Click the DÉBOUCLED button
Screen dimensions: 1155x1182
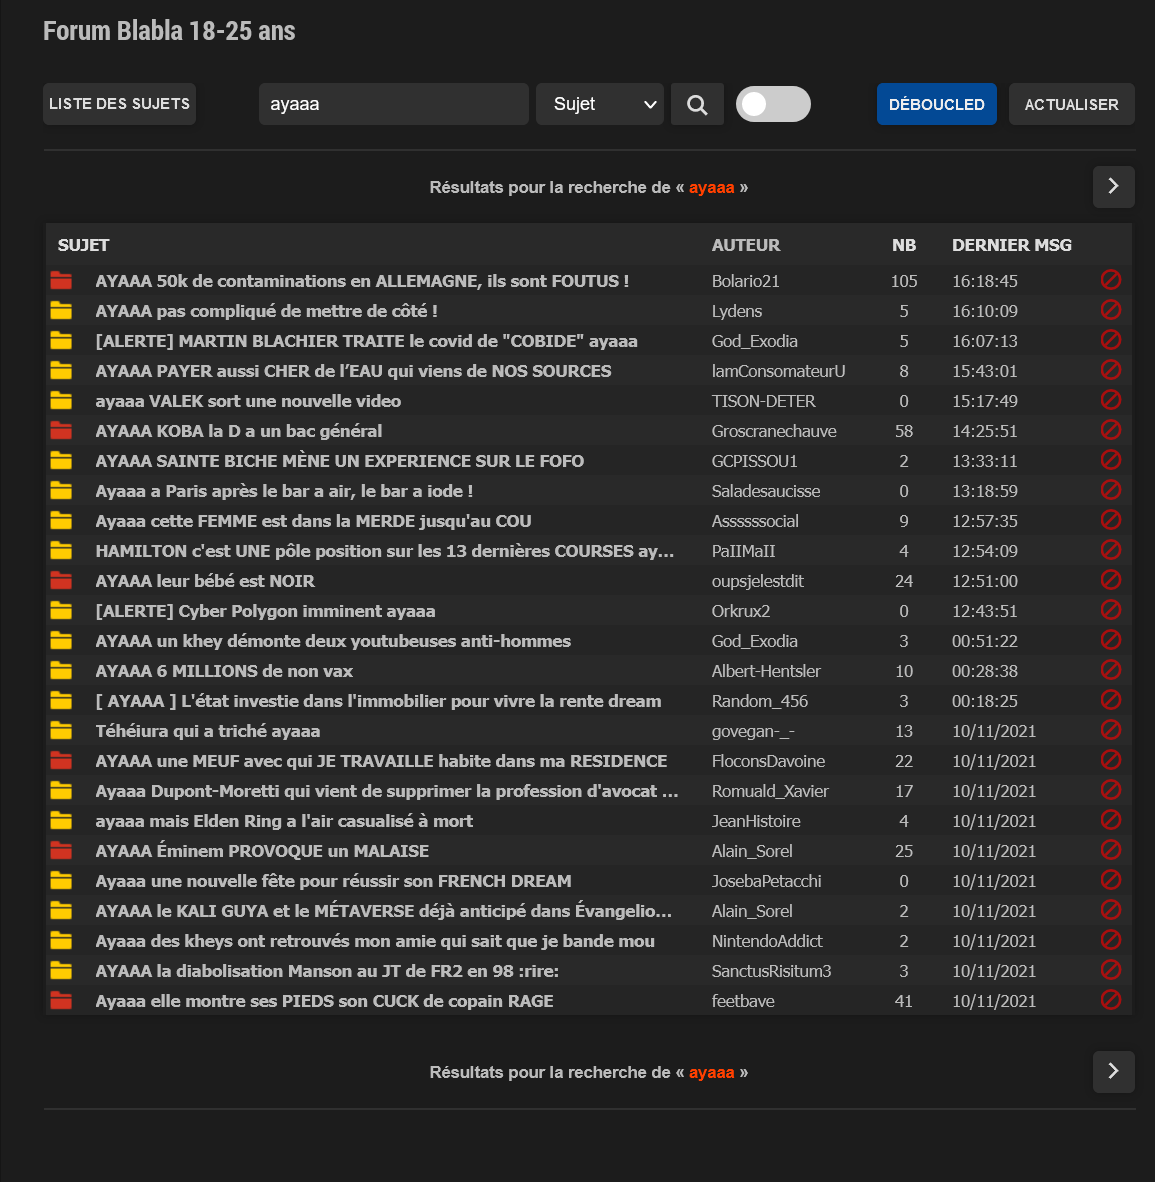tap(936, 104)
